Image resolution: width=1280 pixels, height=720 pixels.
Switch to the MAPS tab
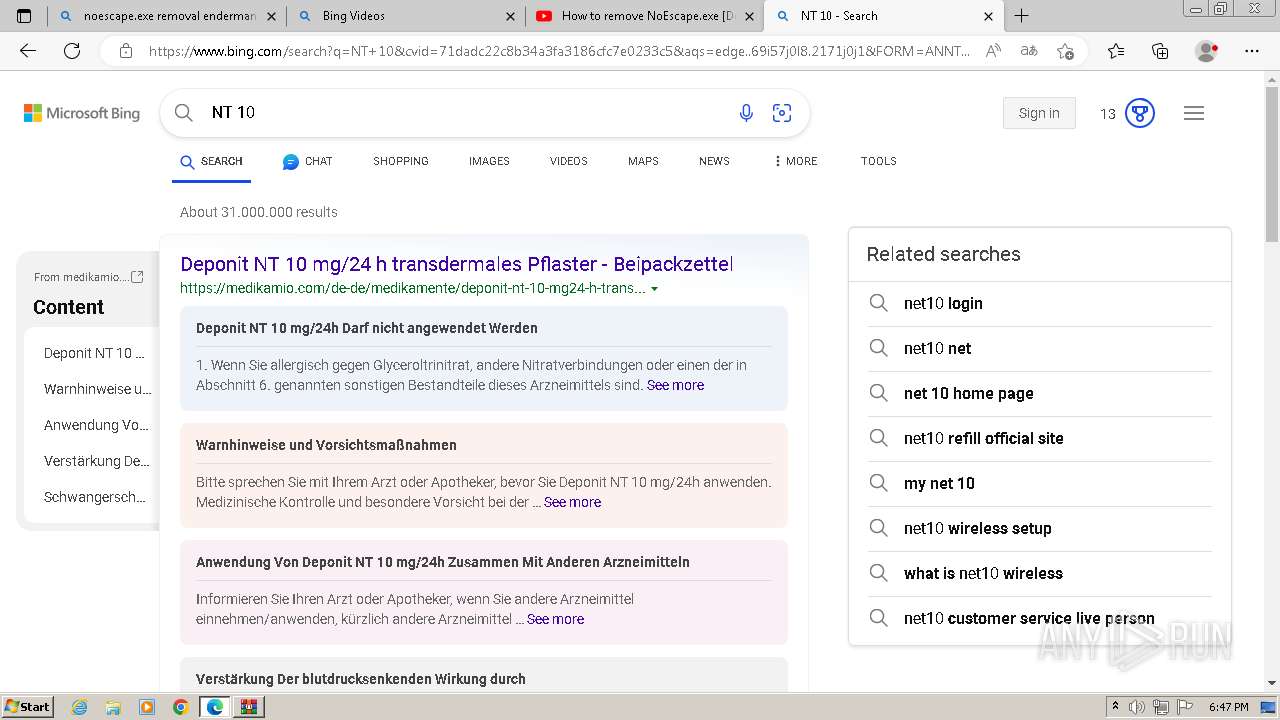tap(643, 161)
